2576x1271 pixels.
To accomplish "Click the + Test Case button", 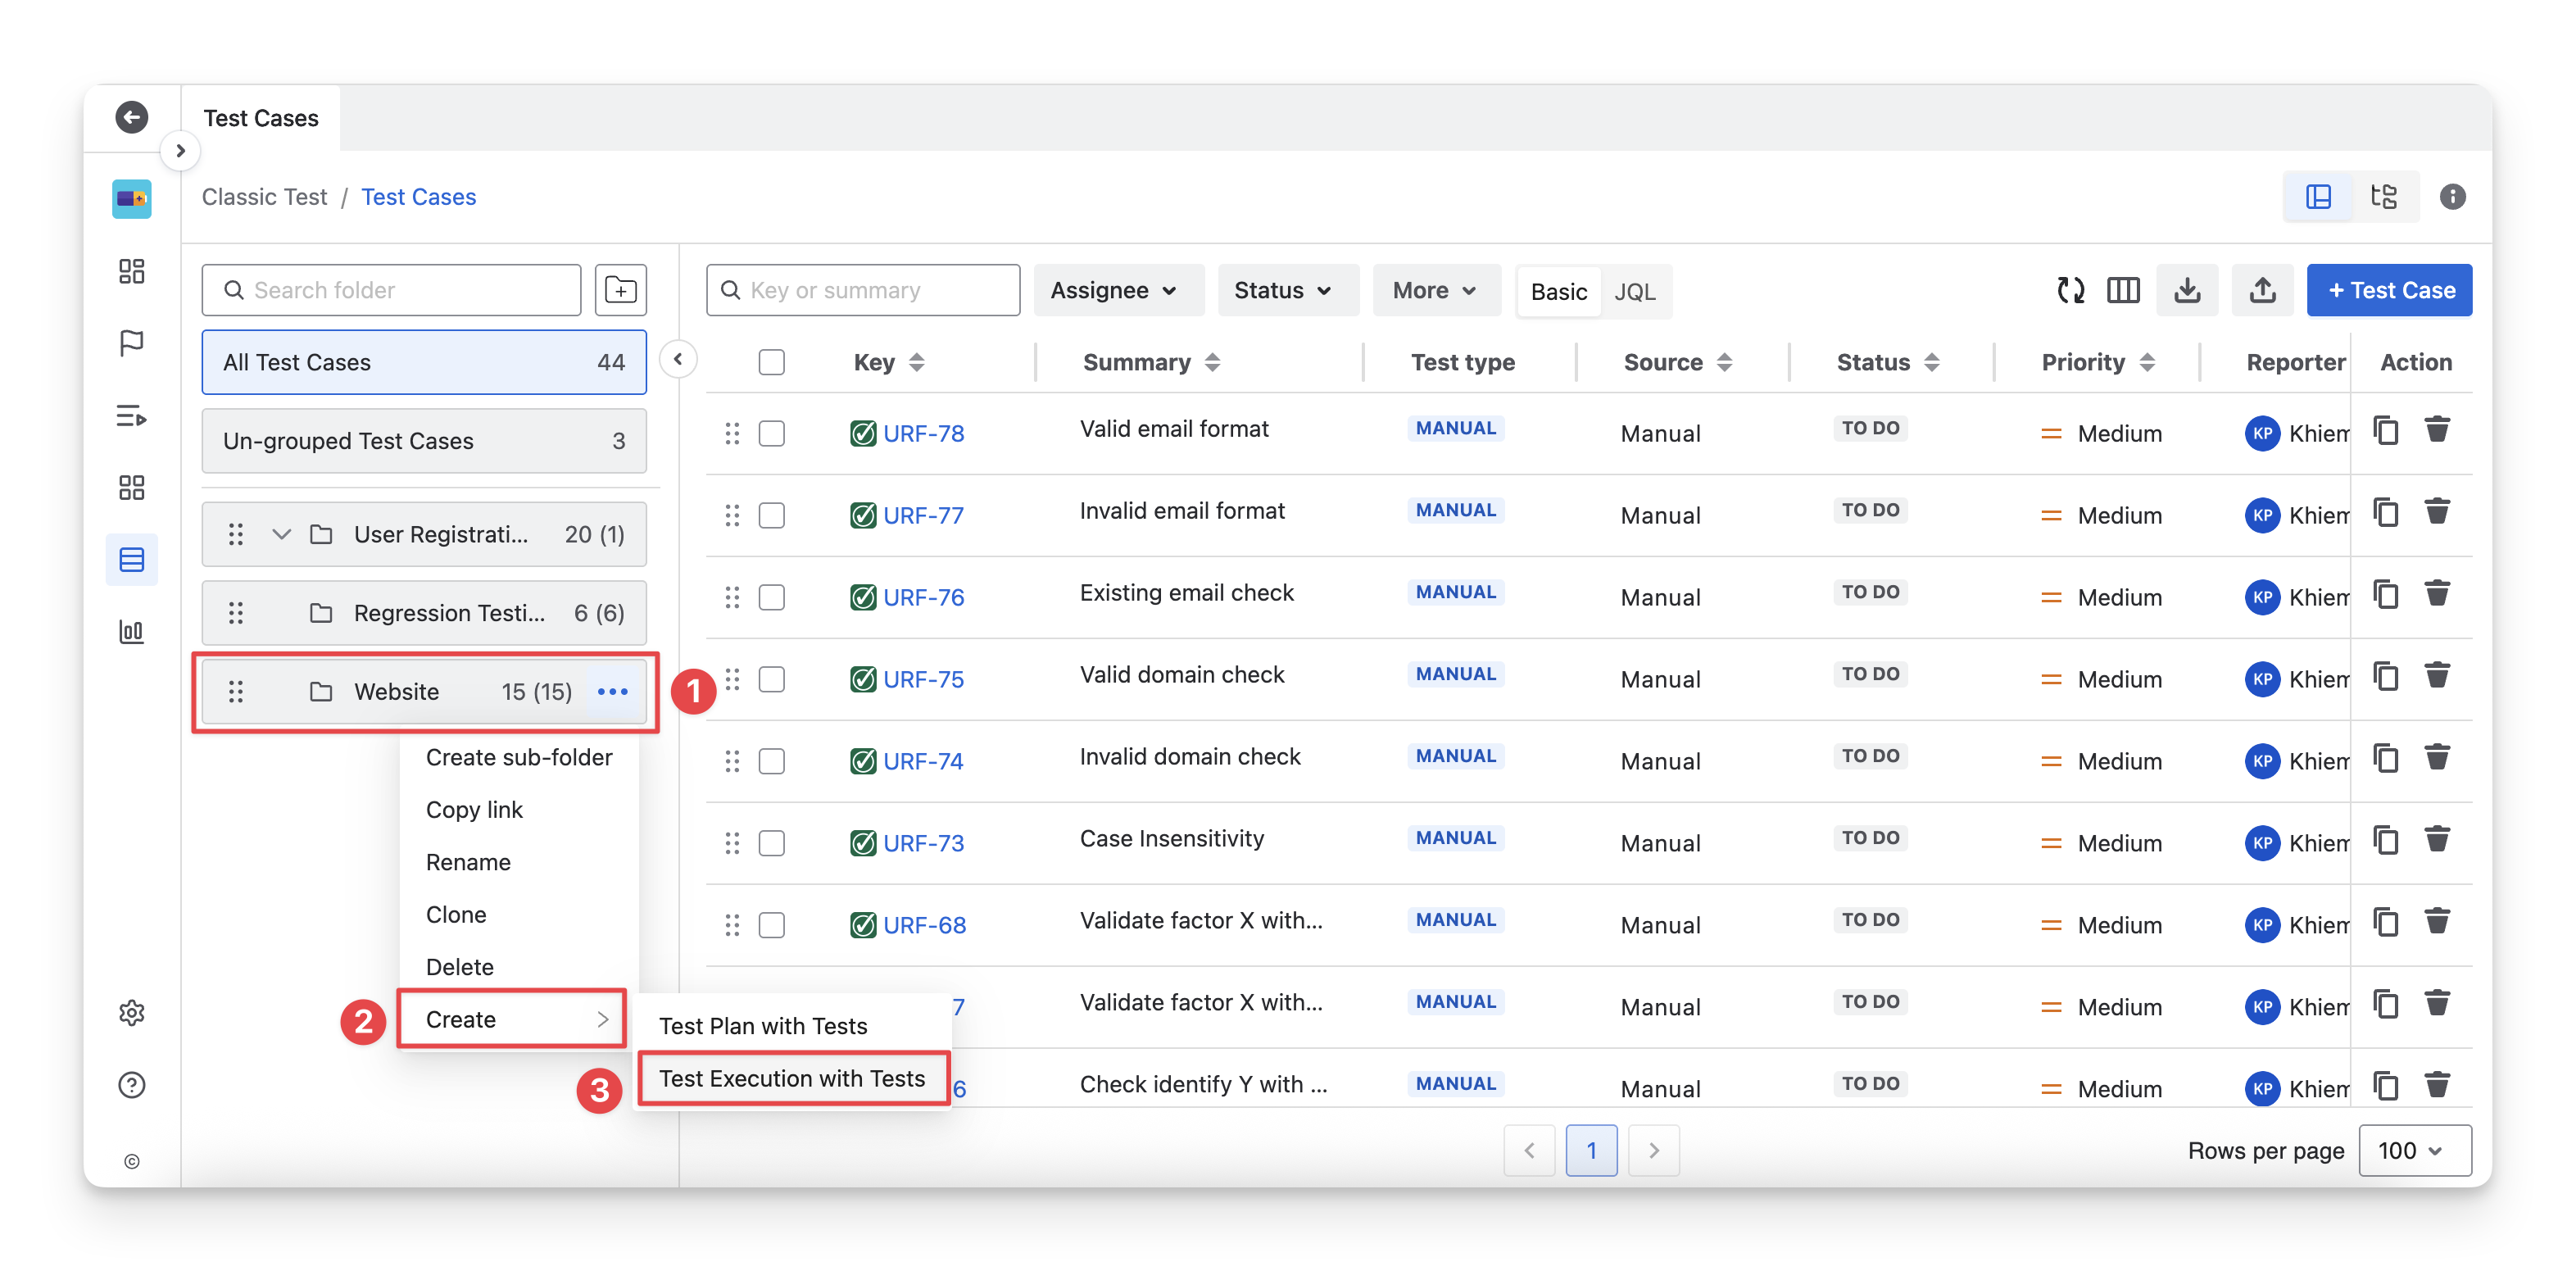I will [x=2389, y=290].
